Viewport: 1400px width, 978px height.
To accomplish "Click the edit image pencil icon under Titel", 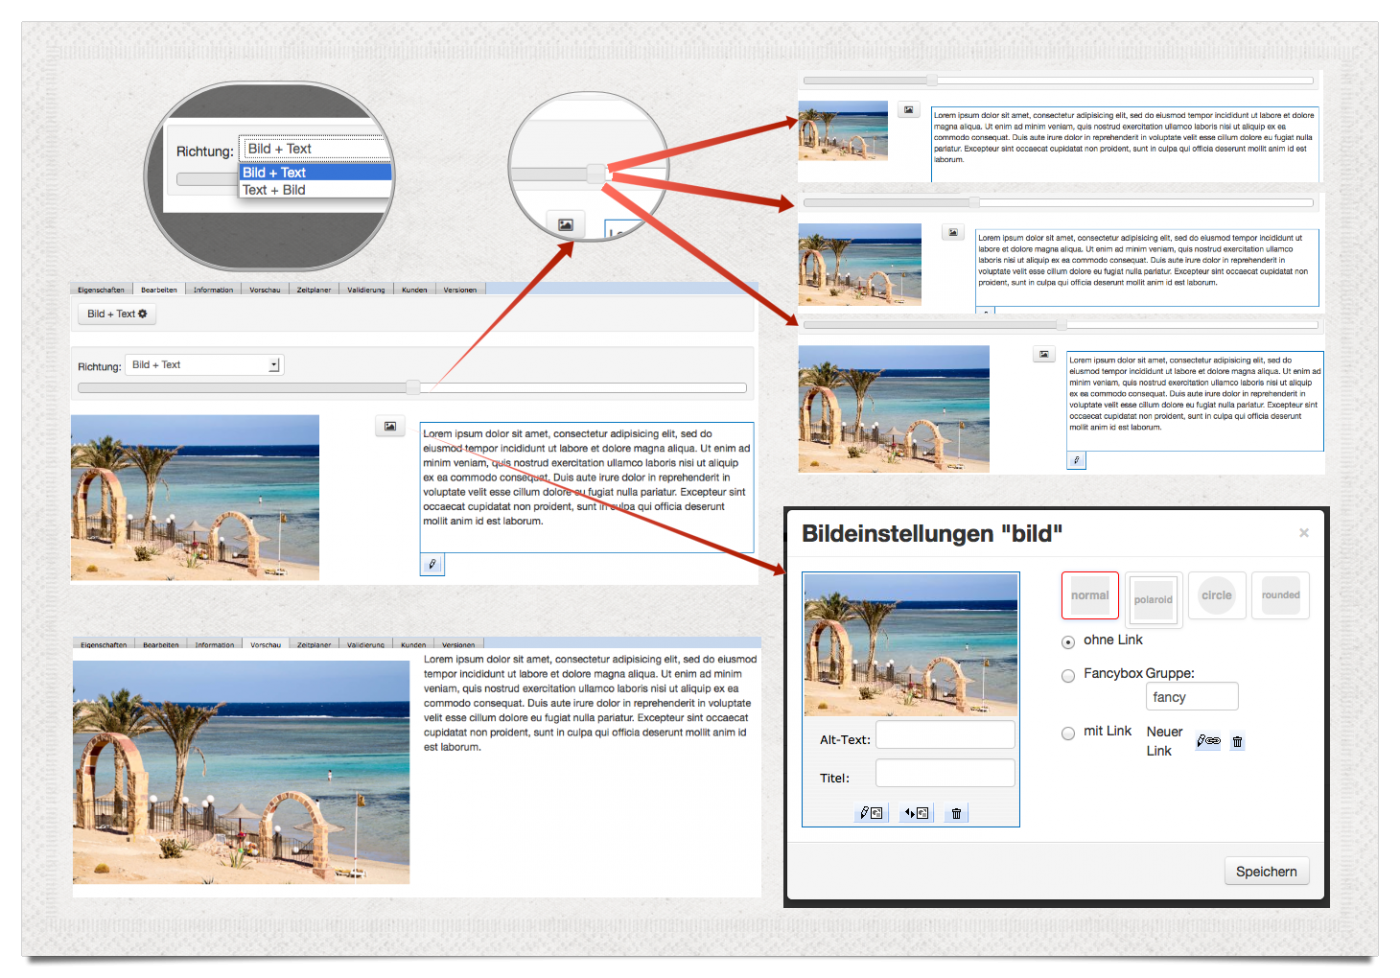I will click(x=871, y=813).
